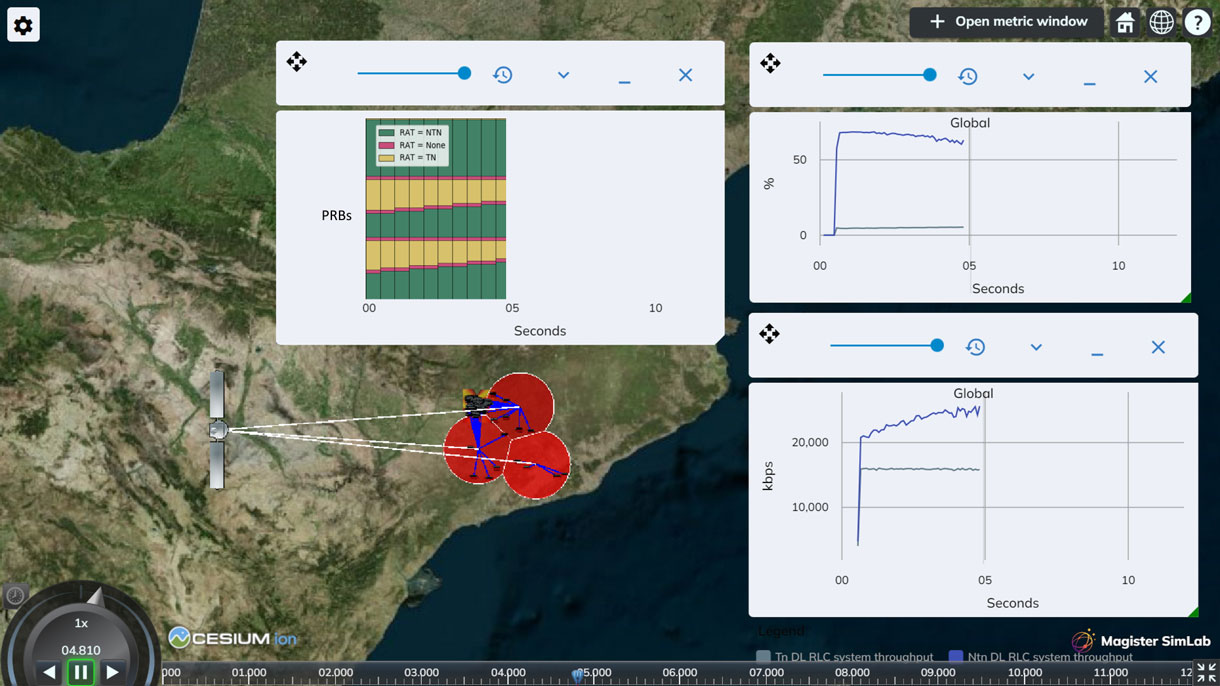Viewport: 1220px width, 686px height.
Task: Minimize the kbps throughput chart window
Action: click(x=1097, y=353)
